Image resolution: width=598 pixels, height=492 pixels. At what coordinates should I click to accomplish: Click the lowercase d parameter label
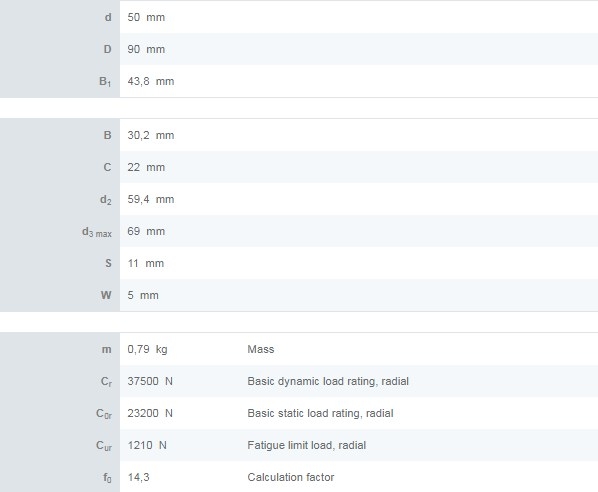click(108, 17)
